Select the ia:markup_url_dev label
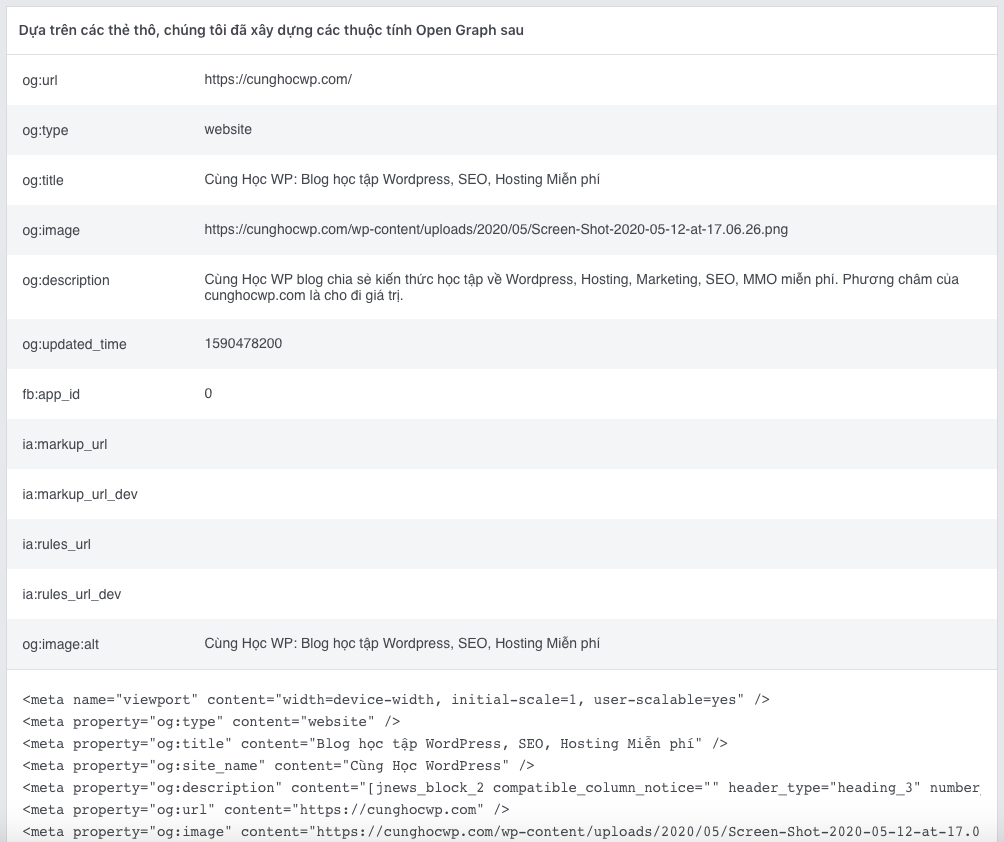Image resolution: width=1004 pixels, height=842 pixels. [80, 494]
